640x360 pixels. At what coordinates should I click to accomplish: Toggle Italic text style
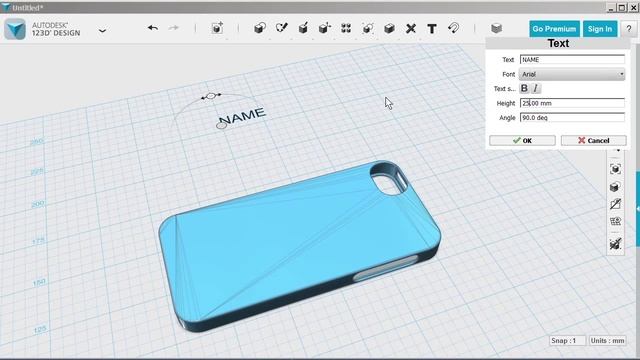536,88
